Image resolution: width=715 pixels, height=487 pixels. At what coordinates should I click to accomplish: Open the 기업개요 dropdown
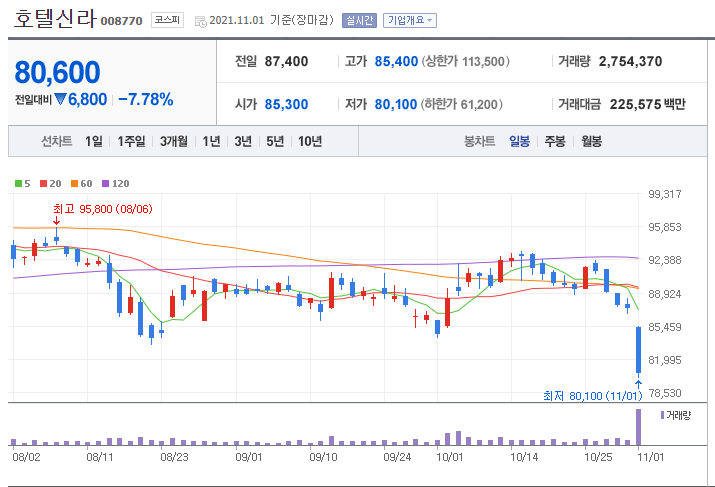pyautogui.click(x=409, y=20)
